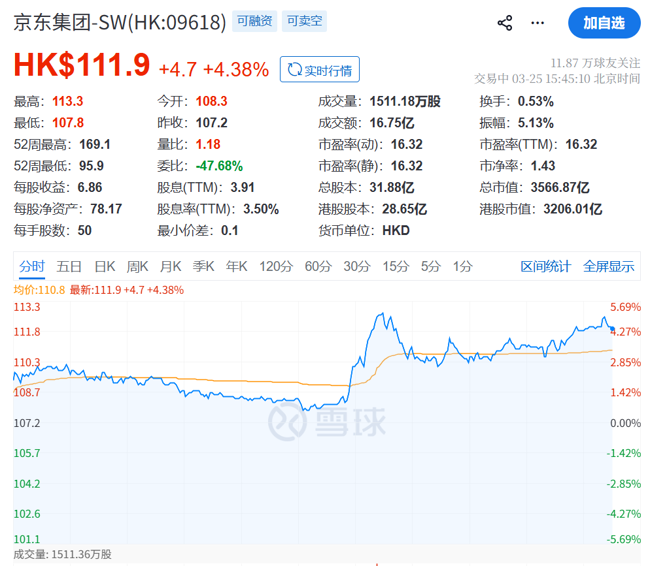667x566 pixels.
Task: Choose the 15分 interval tab
Action: [396, 266]
